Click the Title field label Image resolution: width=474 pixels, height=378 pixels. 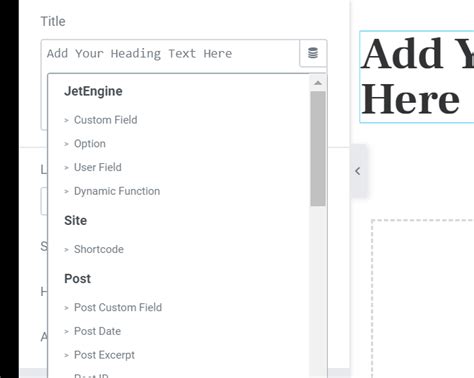point(53,21)
